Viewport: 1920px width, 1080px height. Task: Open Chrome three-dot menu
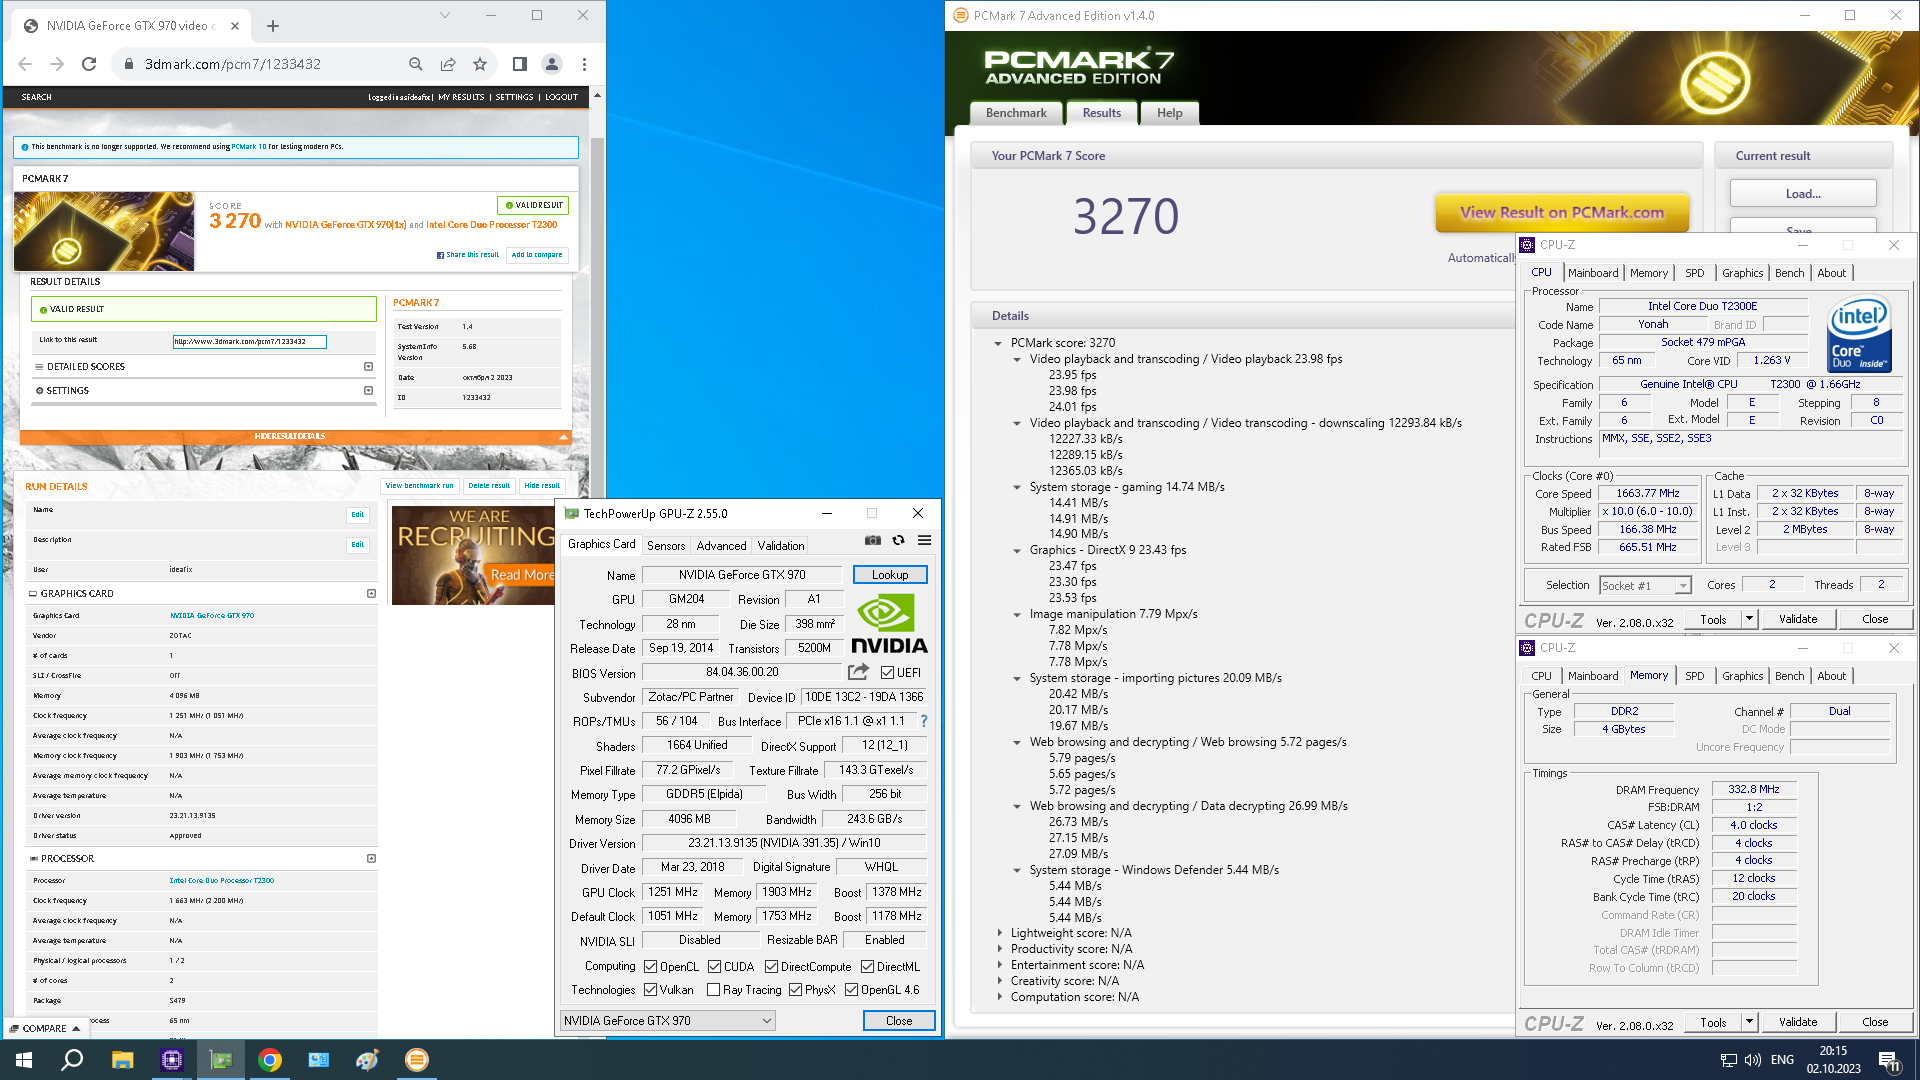click(584, 64)
